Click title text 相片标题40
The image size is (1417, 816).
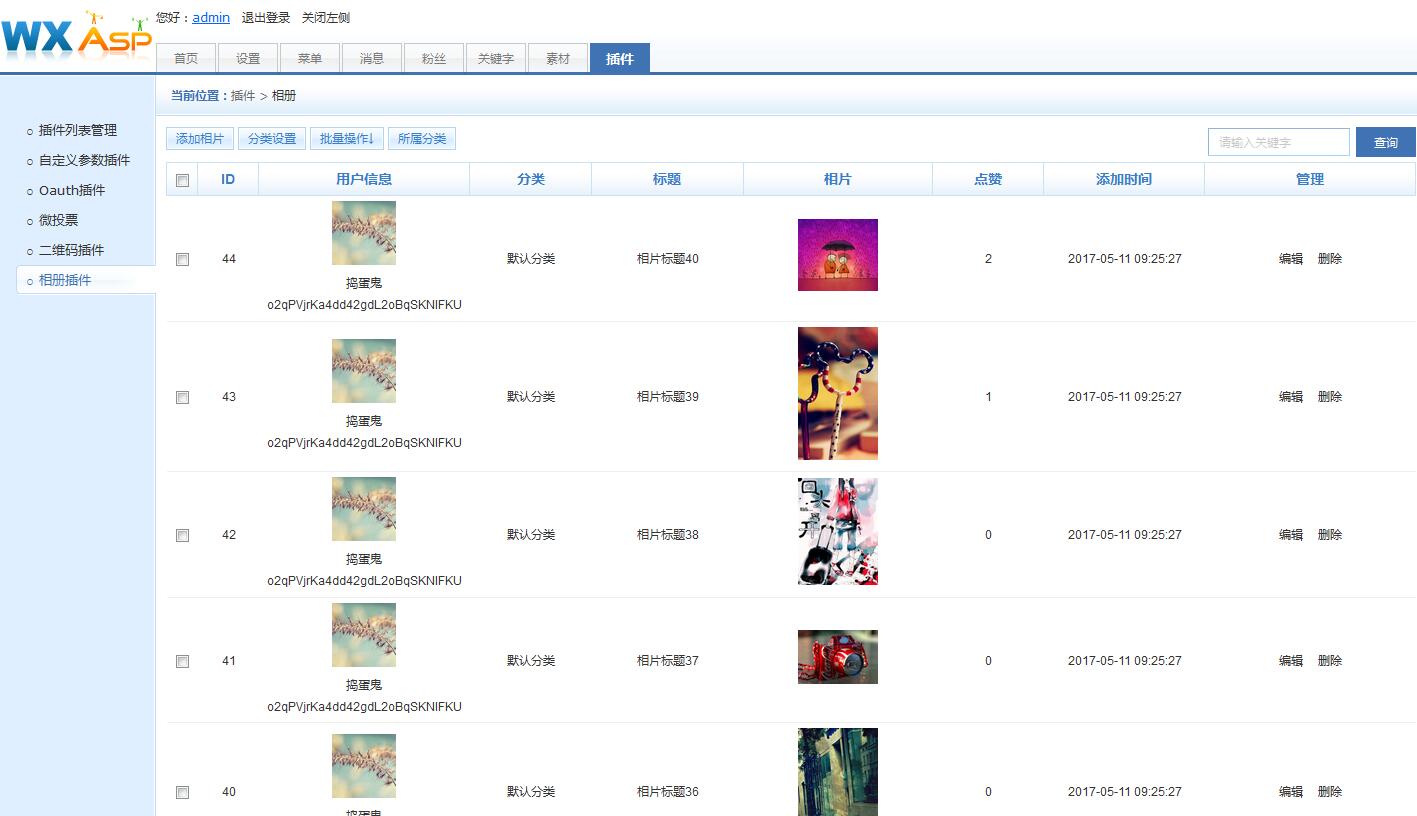[x=668, y=258]
